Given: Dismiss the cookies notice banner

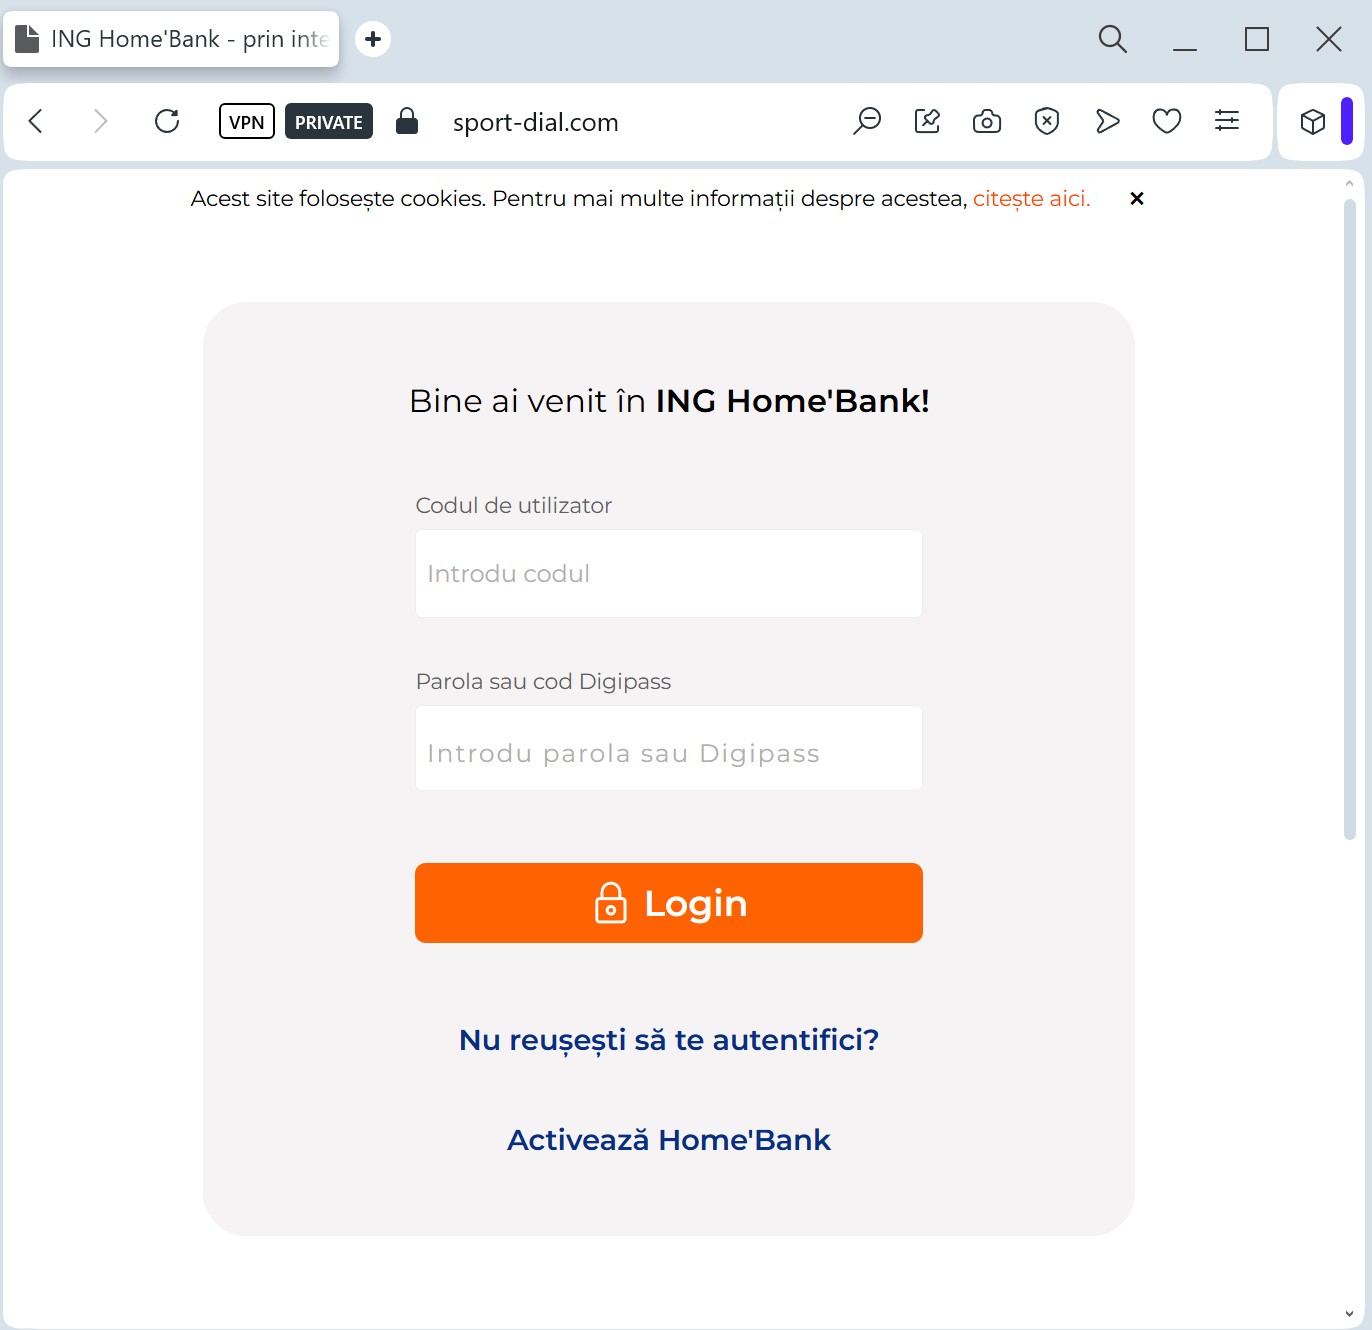Looking at the screenshot, I should click(1136, 199).
